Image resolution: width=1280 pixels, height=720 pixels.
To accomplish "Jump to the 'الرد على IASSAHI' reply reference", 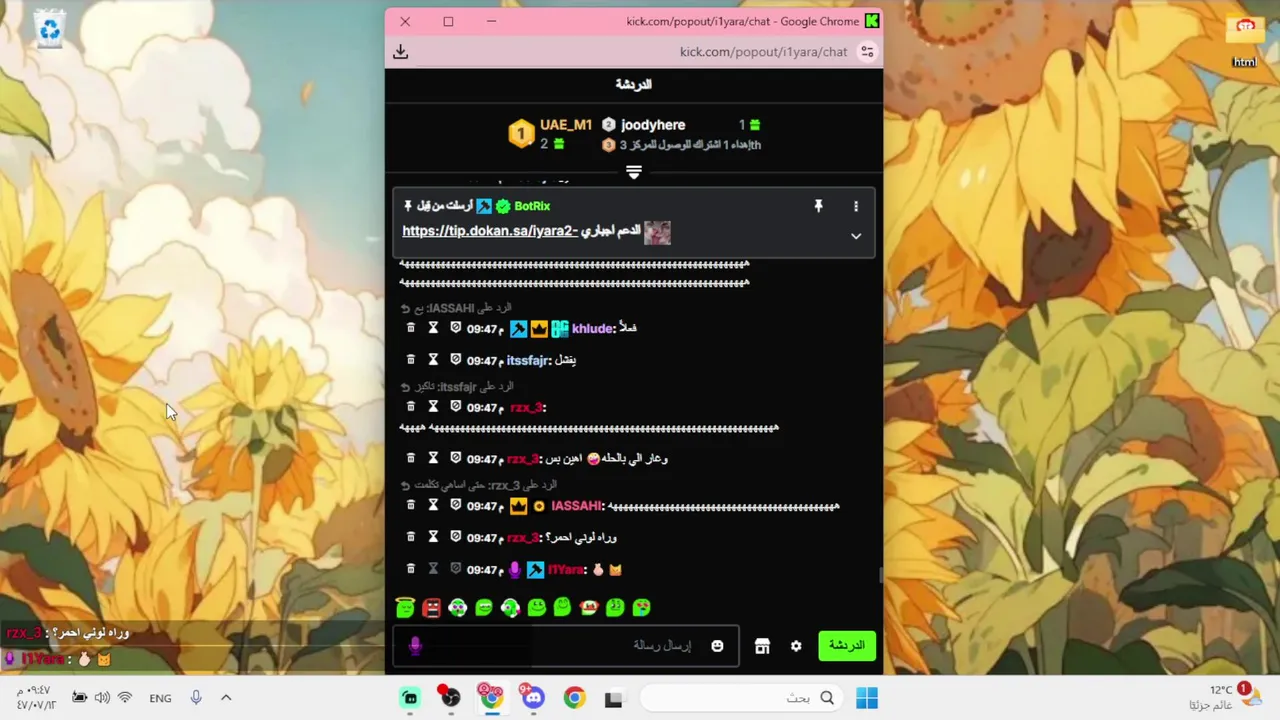I will (x=456, y=308).
